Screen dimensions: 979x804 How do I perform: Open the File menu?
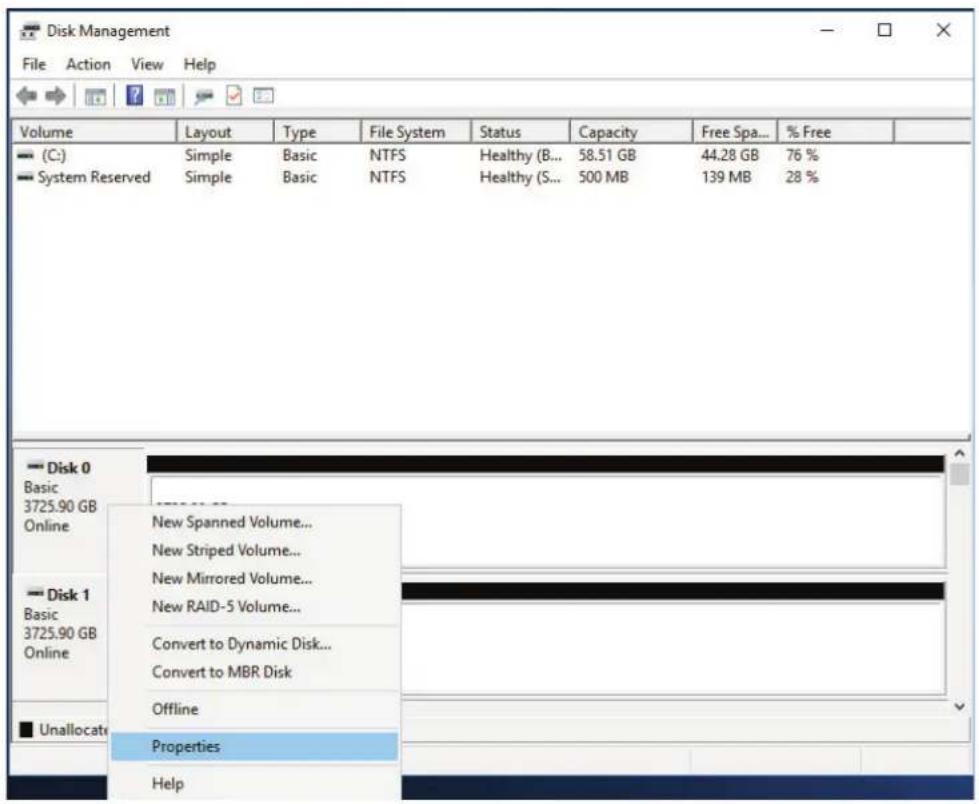pos(34,64)
